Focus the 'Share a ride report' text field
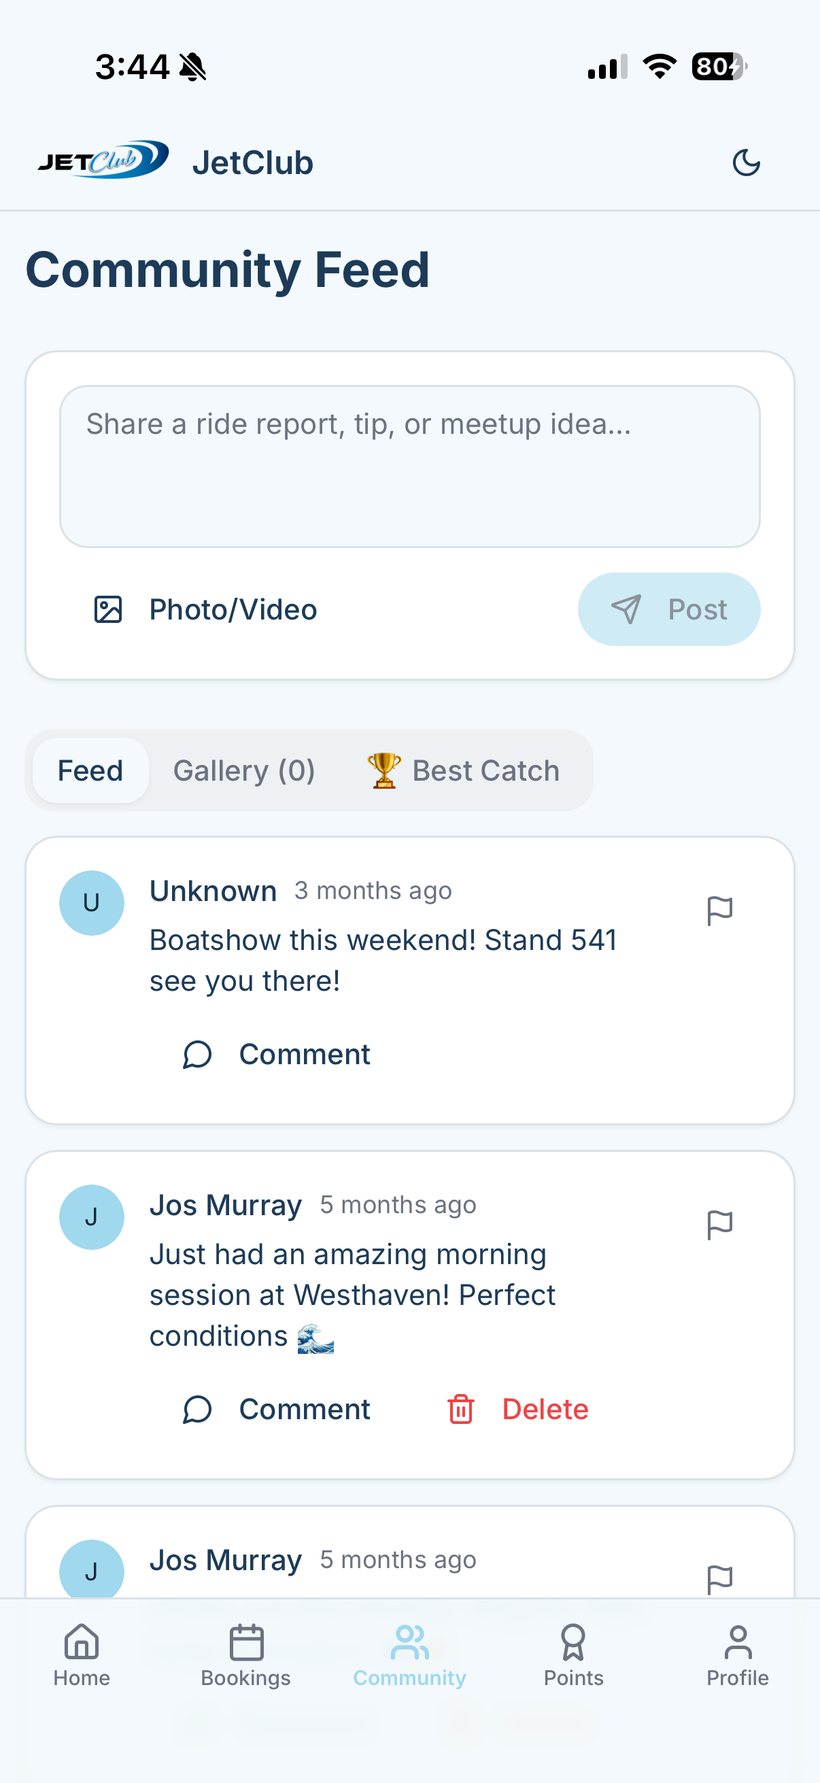Image resolution: width=820 pixels, height=1783 pixels. [x=410, y=466]
